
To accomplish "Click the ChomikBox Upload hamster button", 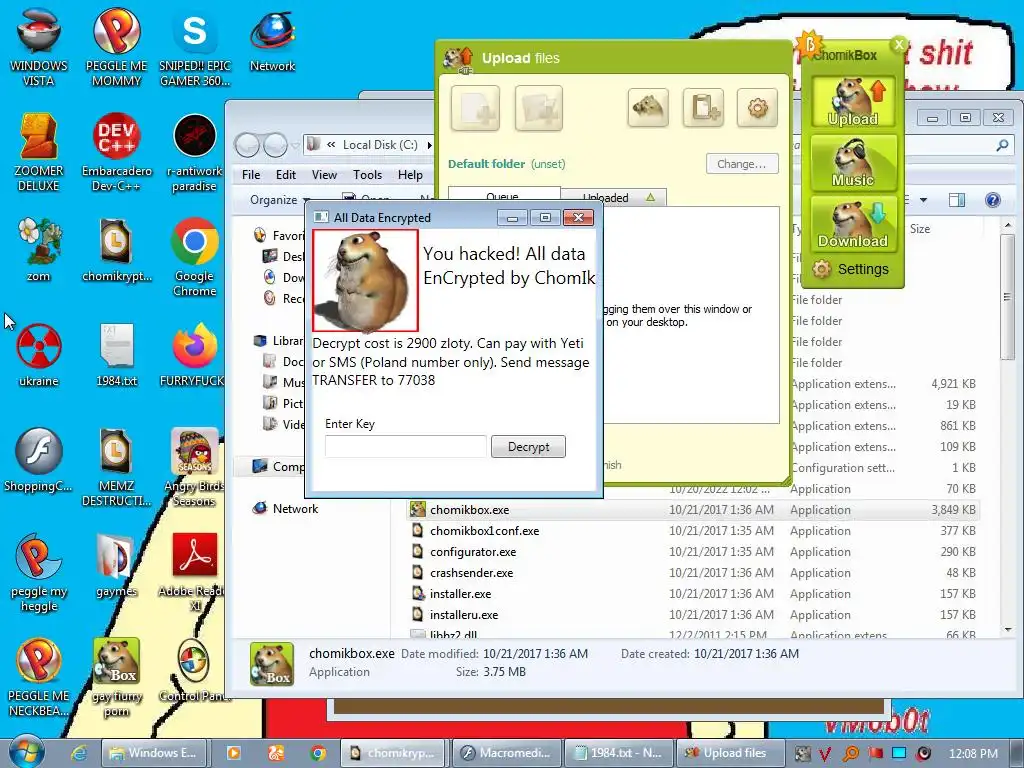I will tap(853, 102).
